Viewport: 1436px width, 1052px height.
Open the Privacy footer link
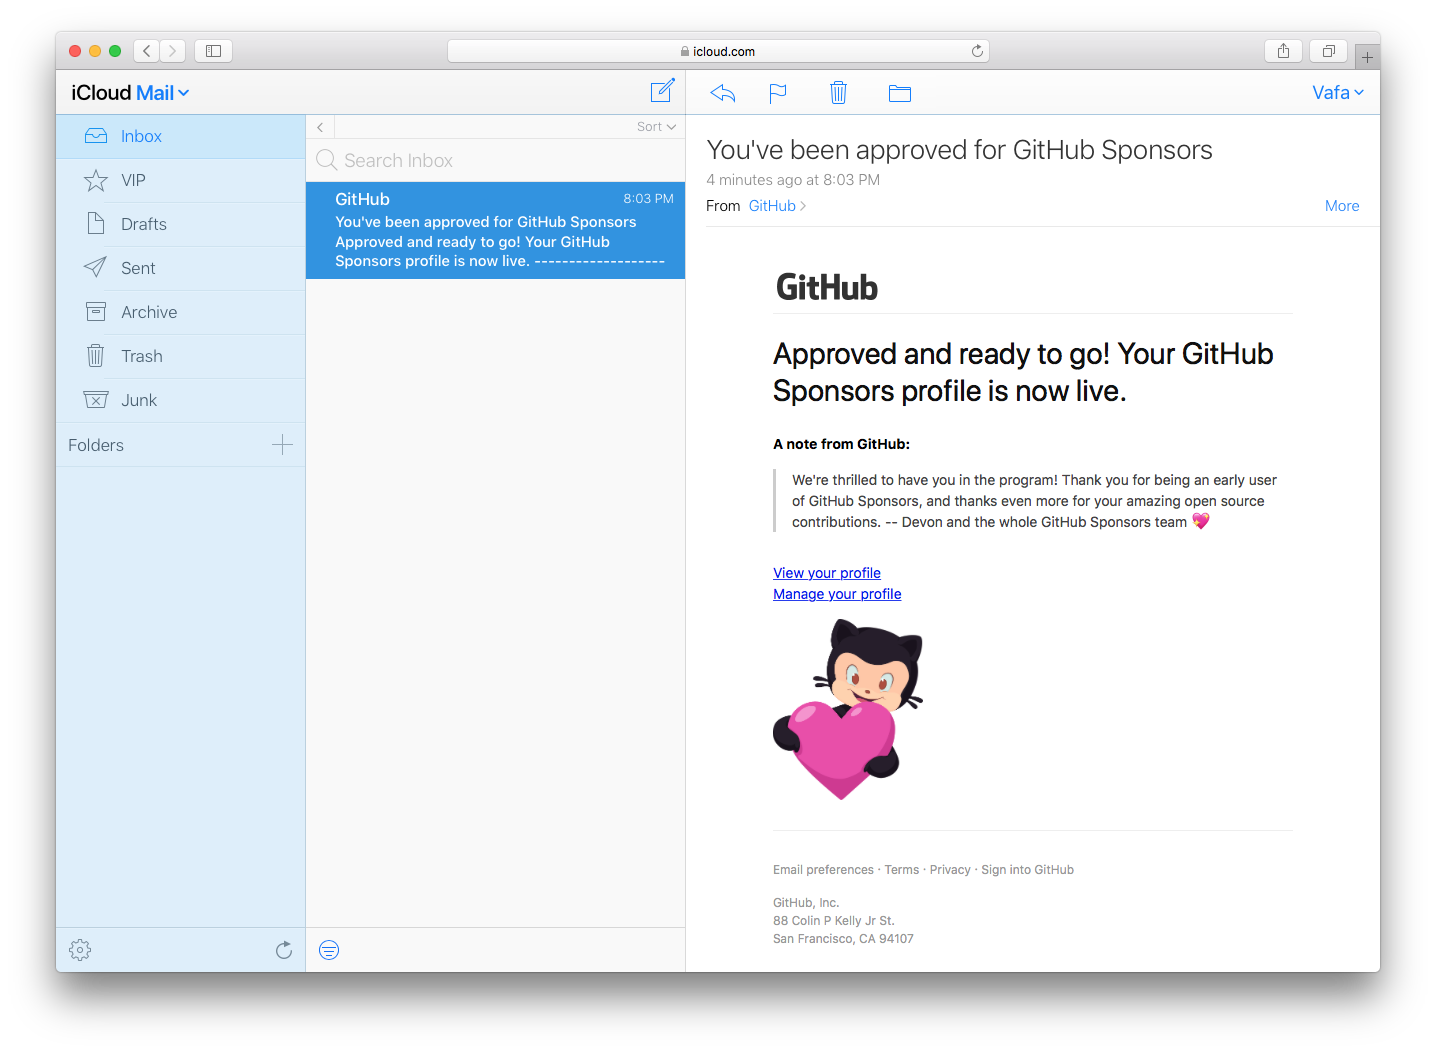pyautogui.click(x=950, y=870)
